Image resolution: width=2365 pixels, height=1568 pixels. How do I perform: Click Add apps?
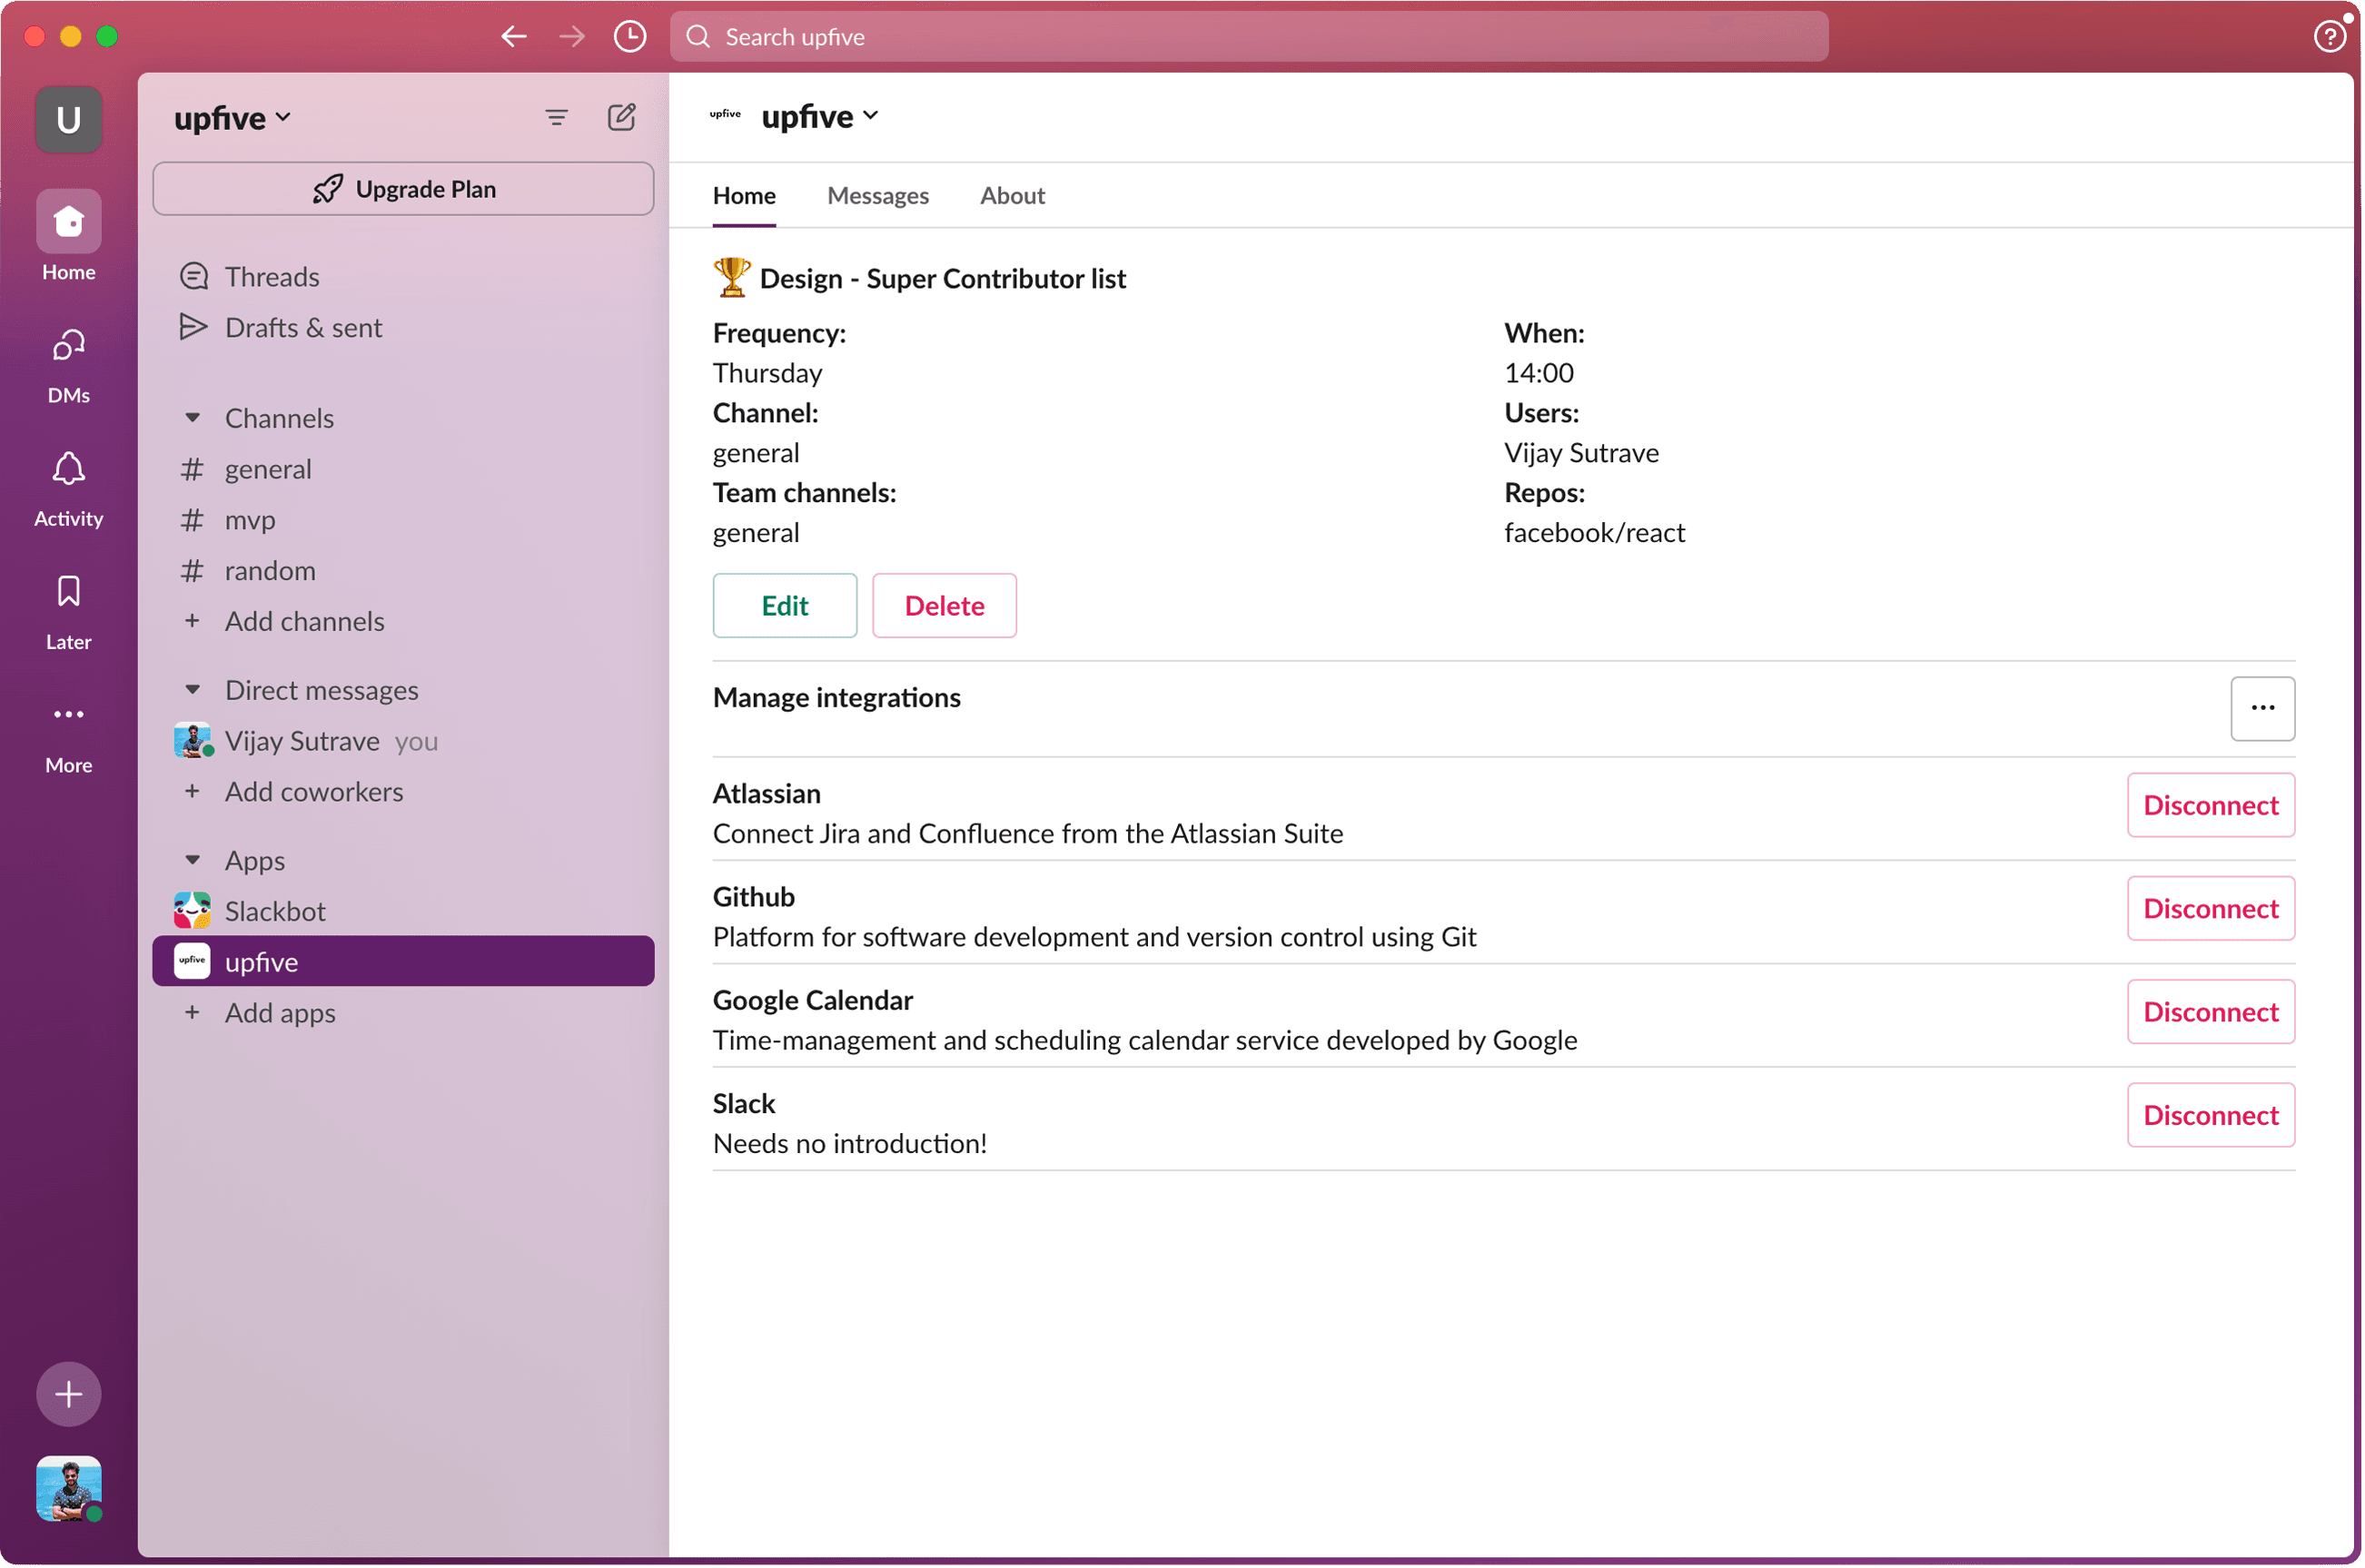pyautogui.click(x=403, y=1012)
